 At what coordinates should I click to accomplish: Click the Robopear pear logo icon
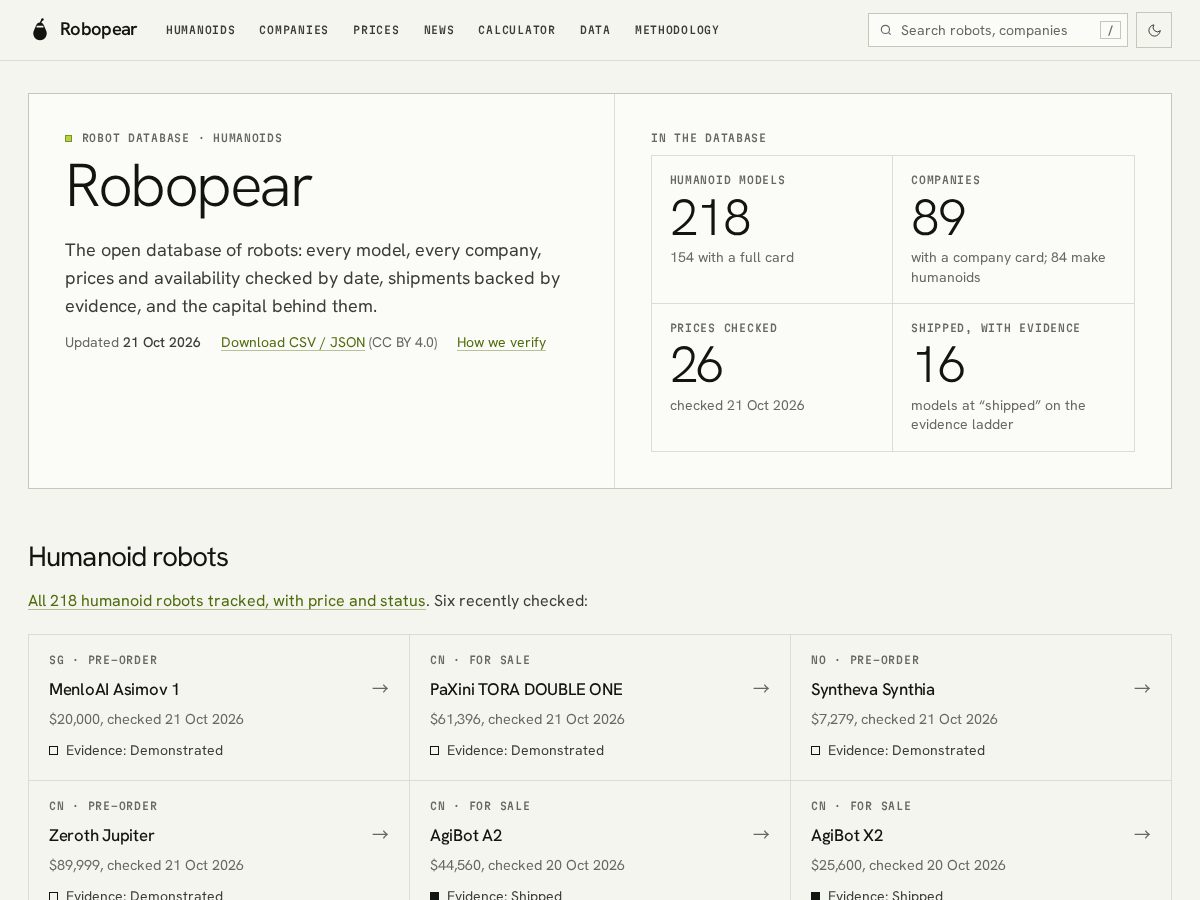pos(40,30)
